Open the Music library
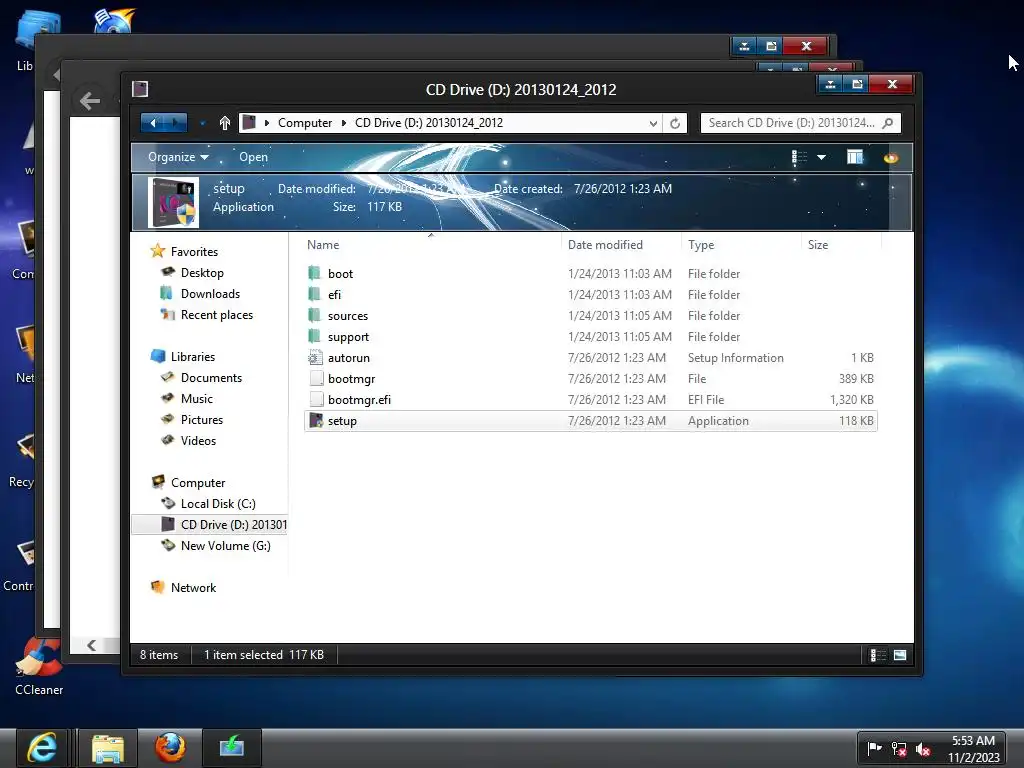 tap(197, 398)
